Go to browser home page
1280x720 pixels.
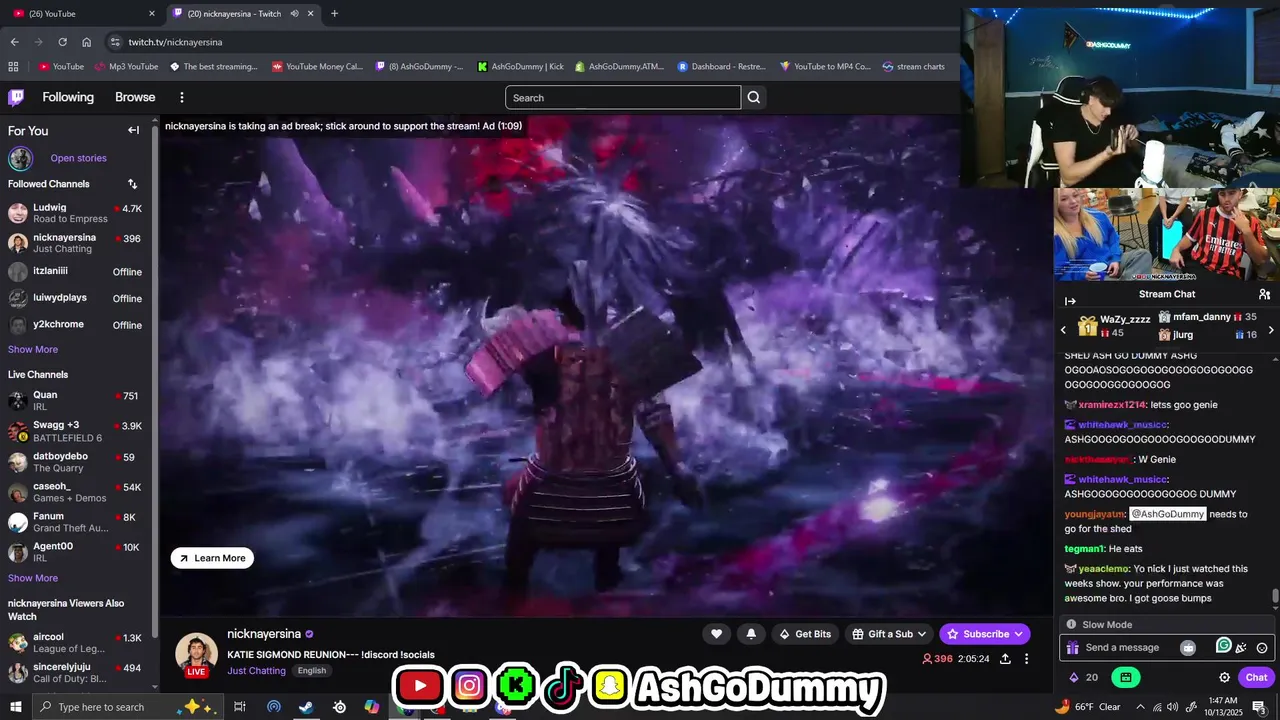86,42
